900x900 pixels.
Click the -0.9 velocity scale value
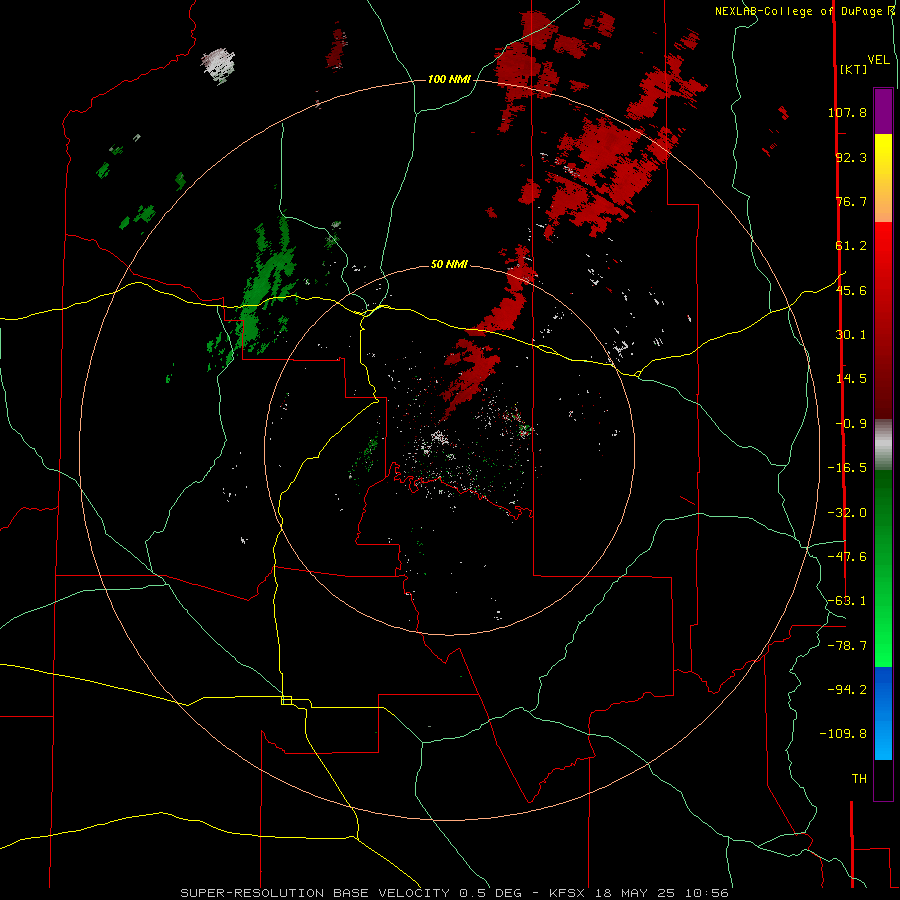tap(851, 424)
